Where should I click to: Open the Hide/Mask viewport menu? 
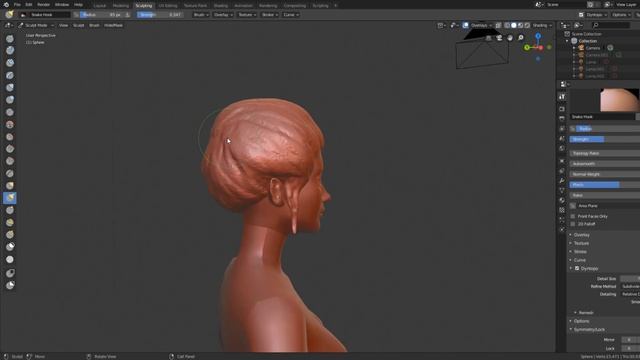click(x=113, y=25)
